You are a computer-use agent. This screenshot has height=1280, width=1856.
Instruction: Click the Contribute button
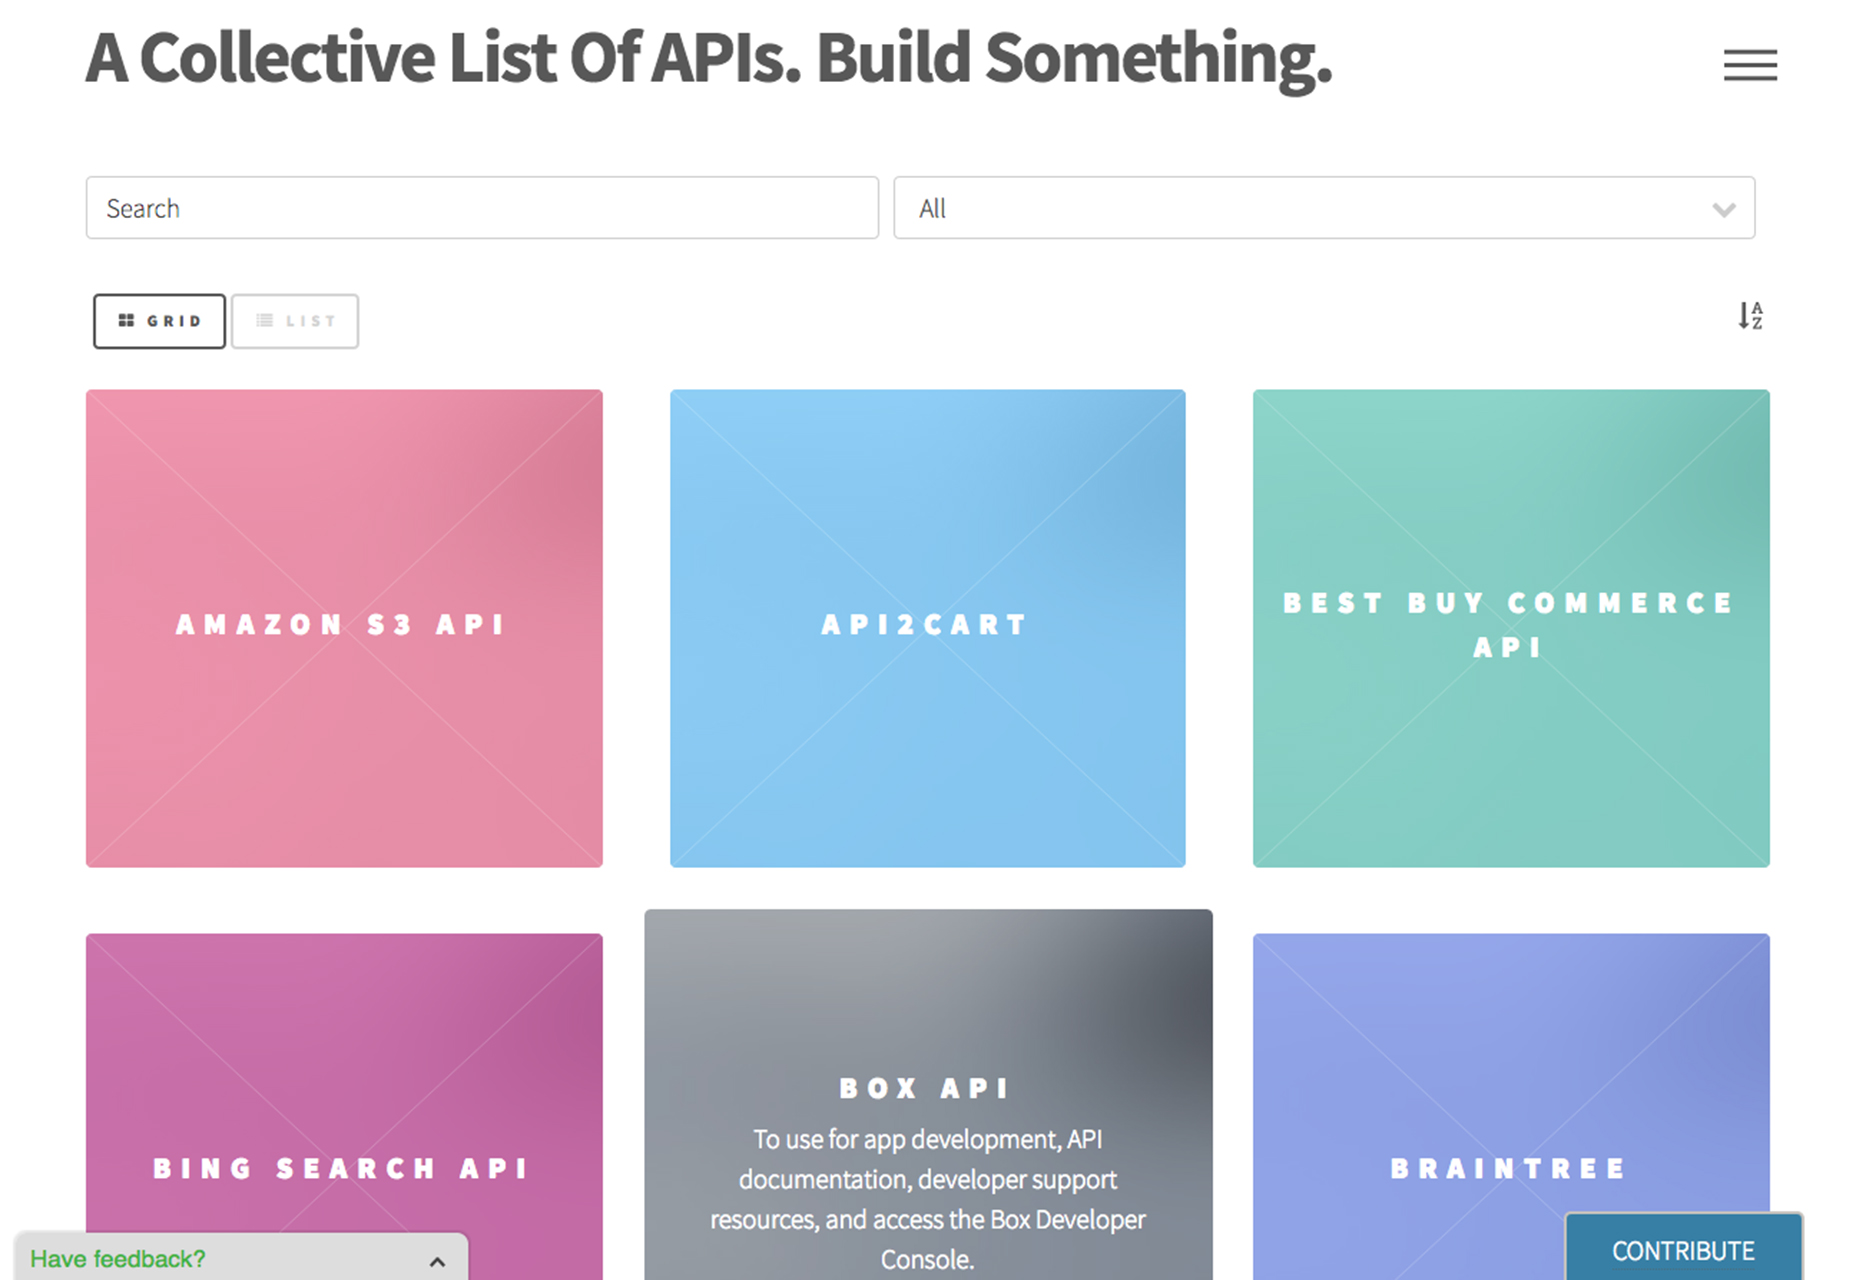1683,1249
